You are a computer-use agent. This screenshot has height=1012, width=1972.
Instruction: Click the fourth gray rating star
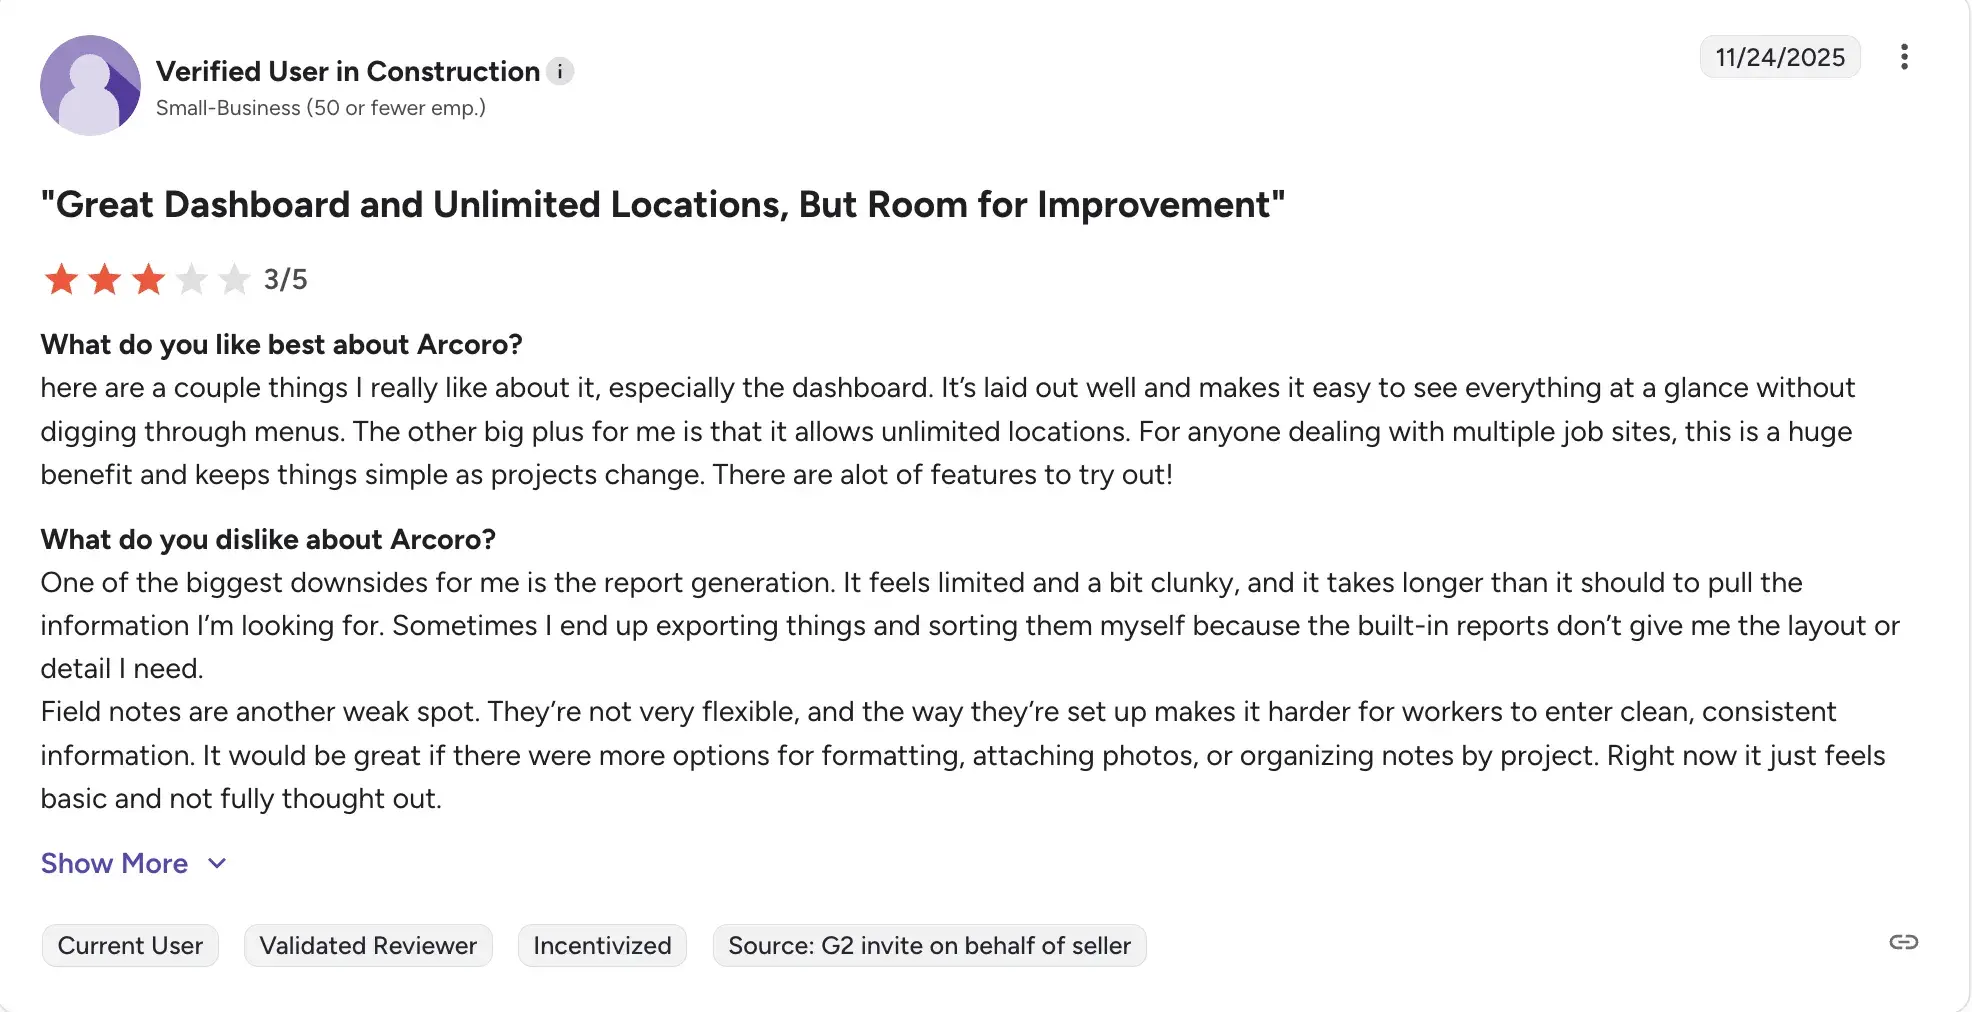[191, 279]
